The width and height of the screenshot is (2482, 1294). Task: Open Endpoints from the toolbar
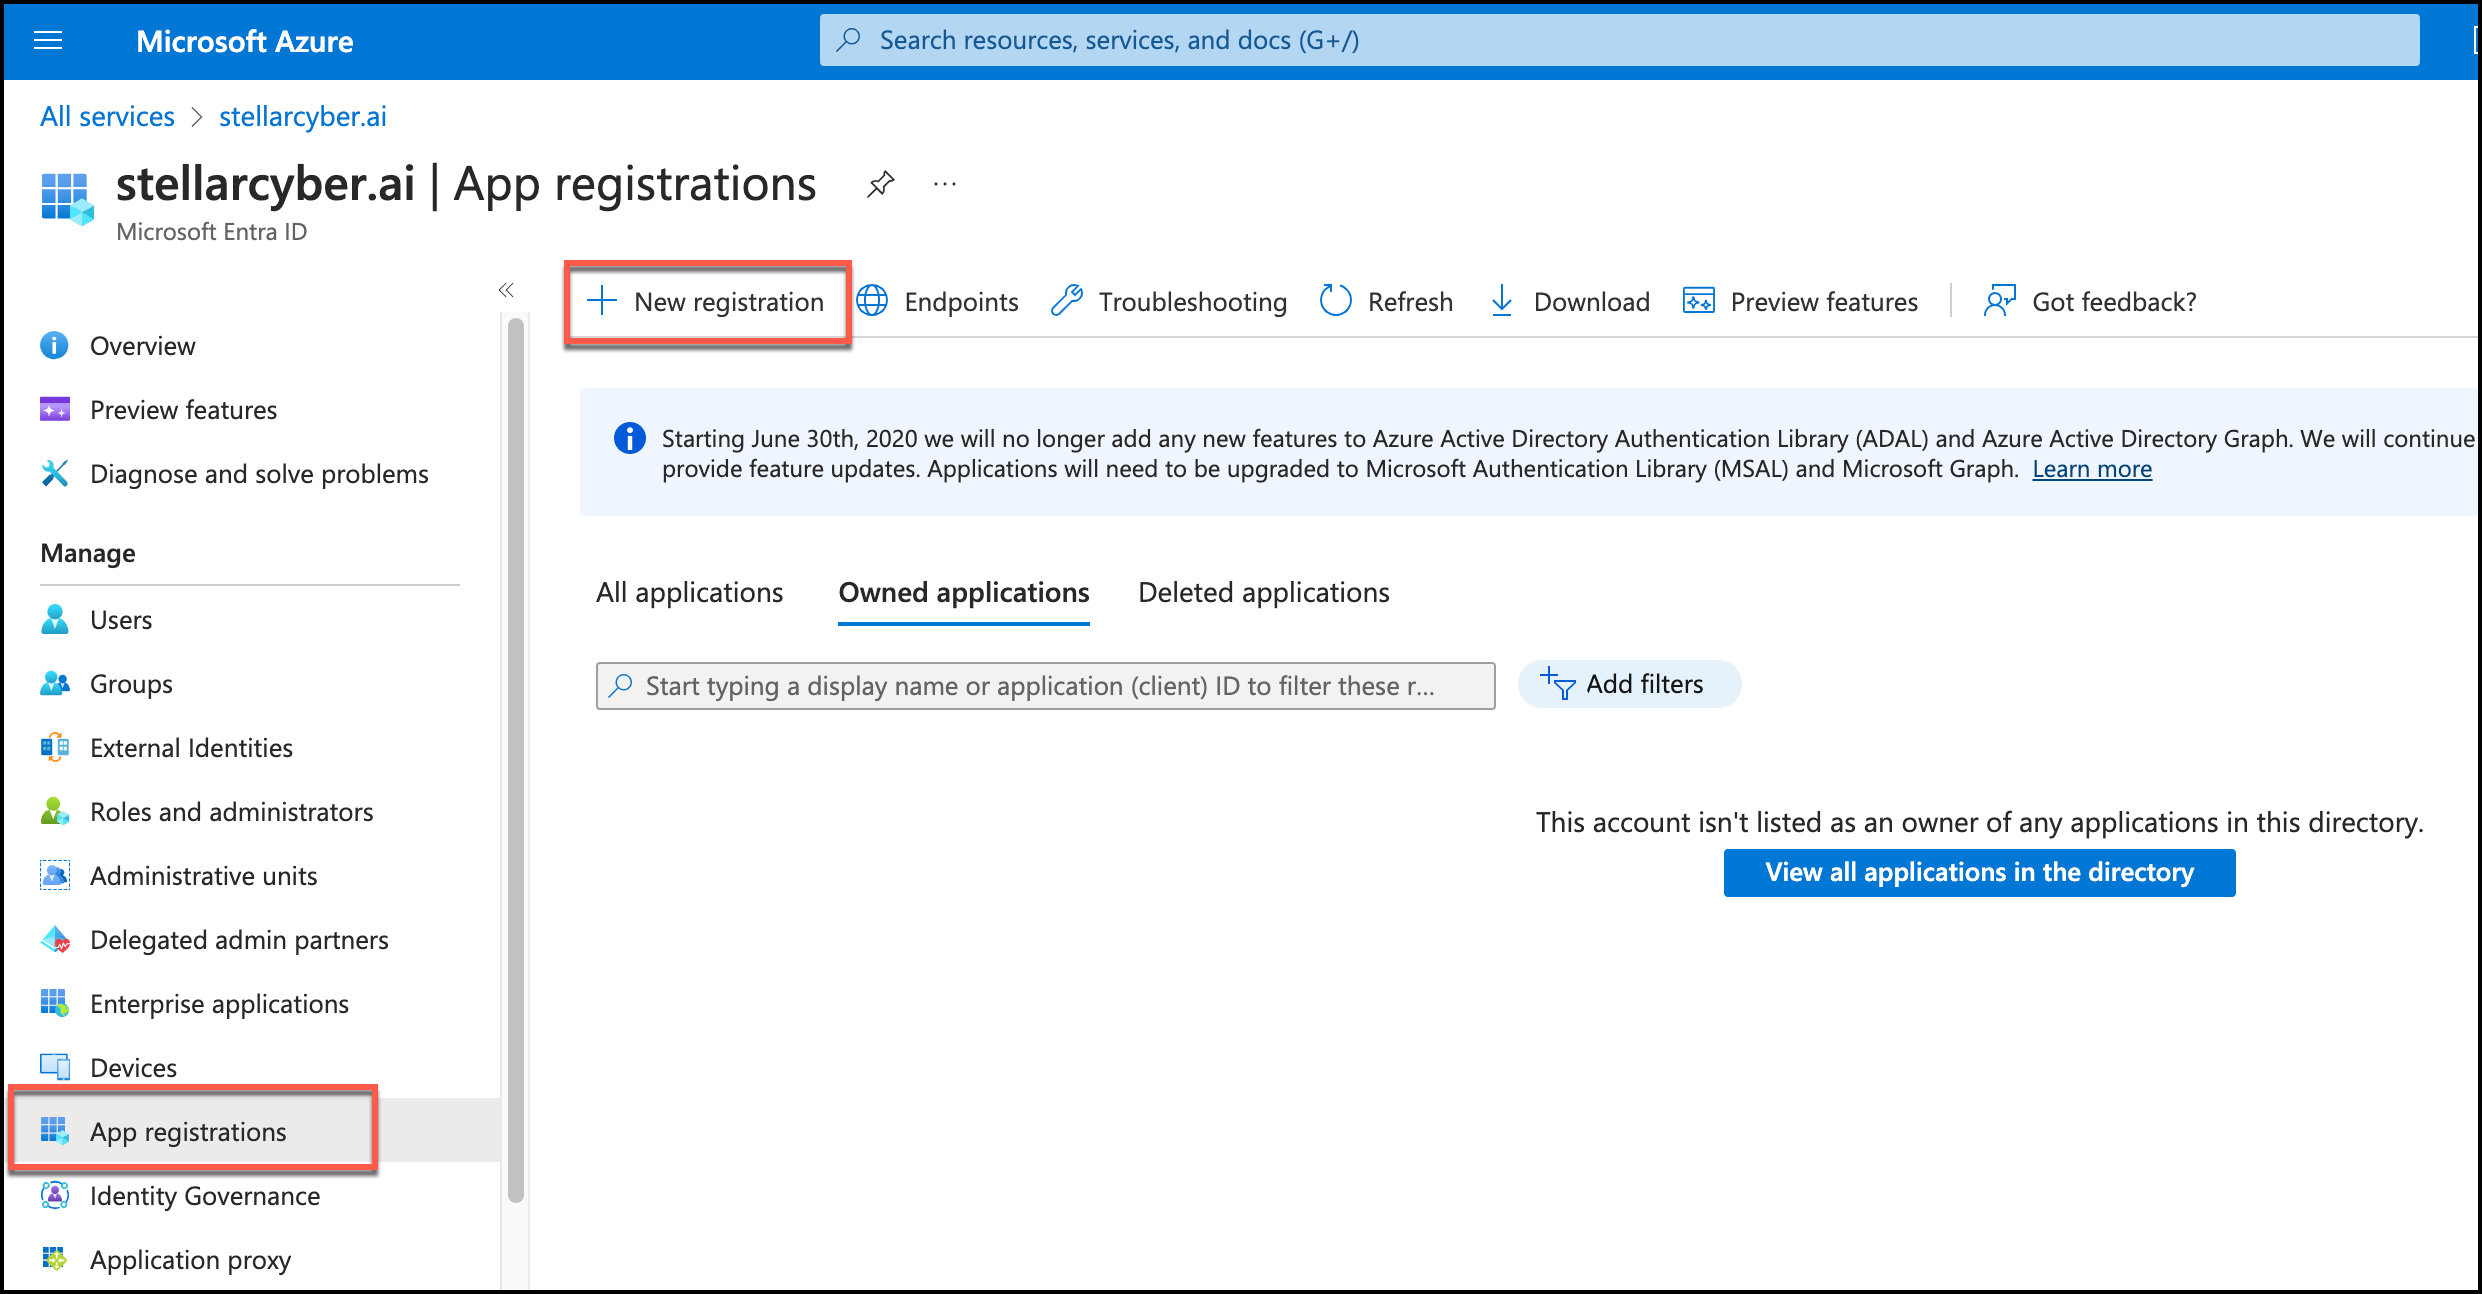[x=938, y=302]
